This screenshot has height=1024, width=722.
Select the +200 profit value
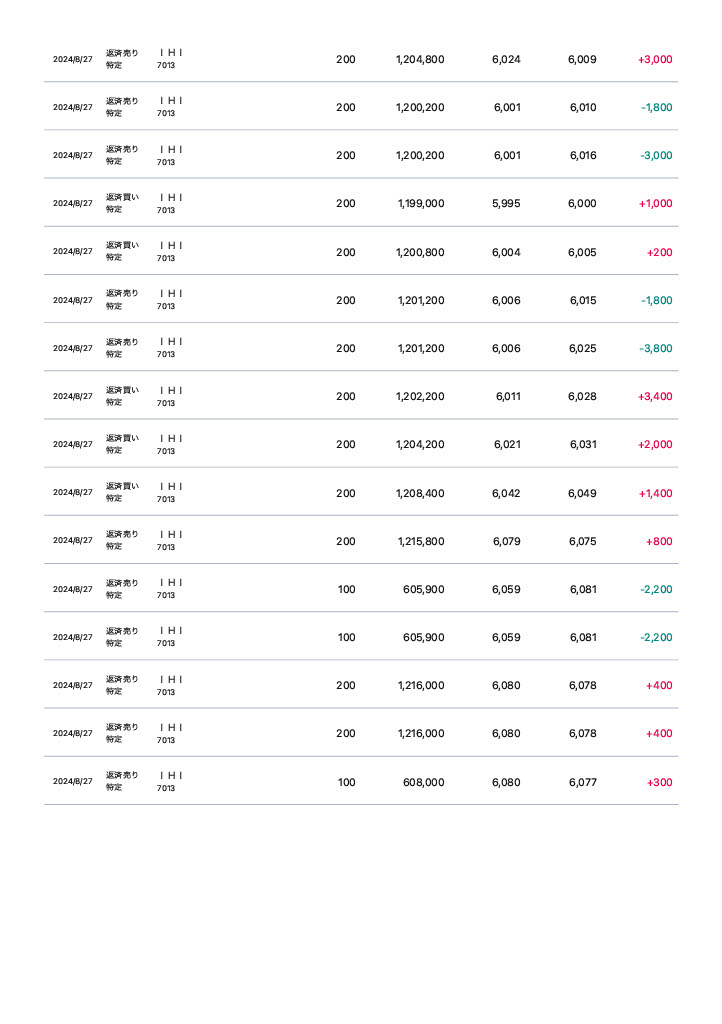[x=659, y=252]
